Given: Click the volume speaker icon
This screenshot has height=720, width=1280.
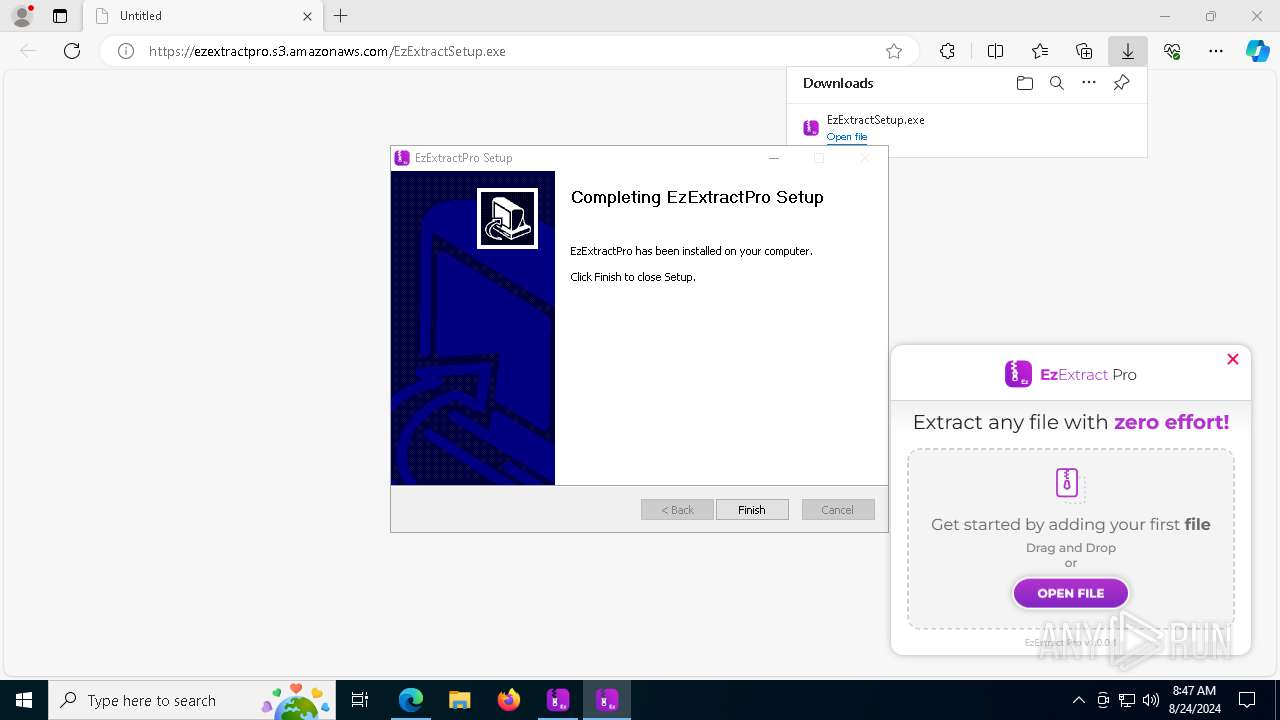Looking at the screenshot, I should tap(1151, 700).
